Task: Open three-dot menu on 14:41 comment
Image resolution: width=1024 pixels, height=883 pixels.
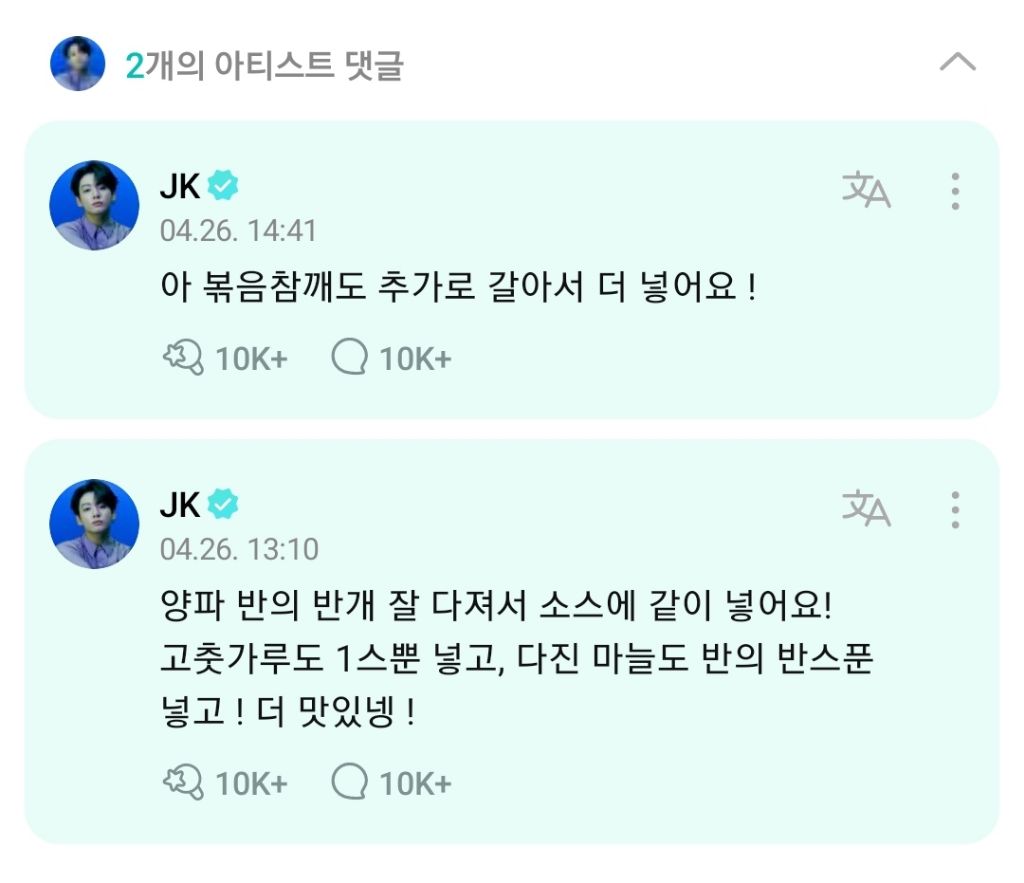Action: (956, 191)
